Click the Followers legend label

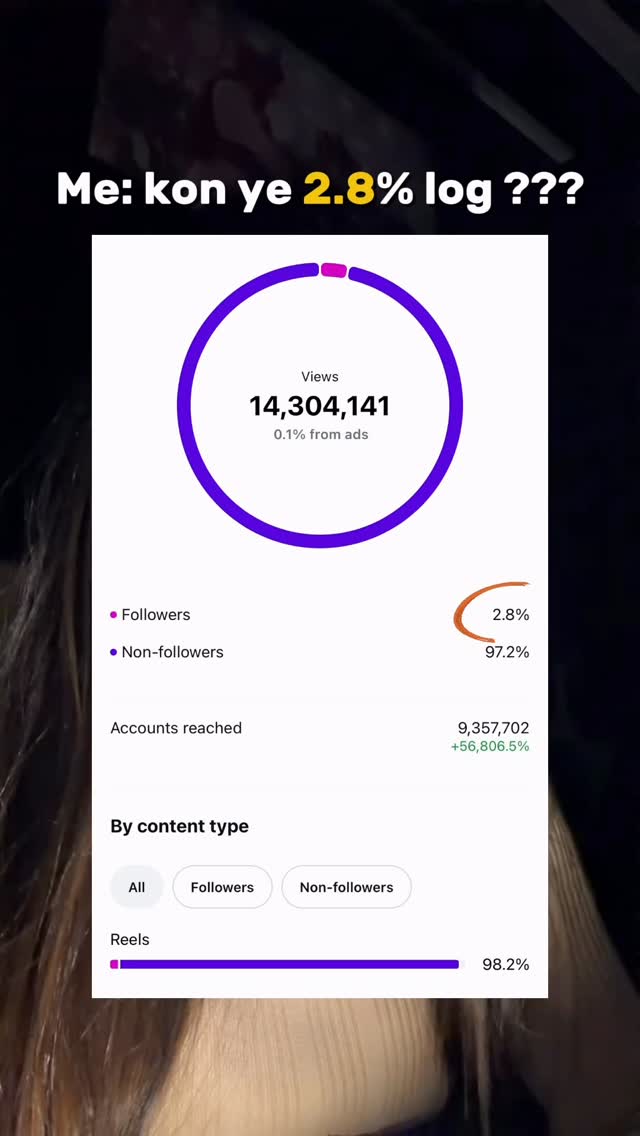[x=156, y=614]
